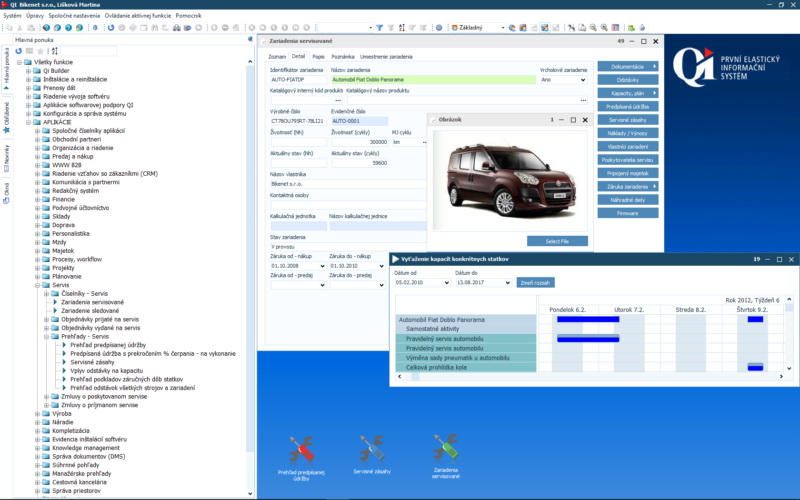Screen dimensions: 800x500
Task: Switch to the Zoznam tab
Action: [x=277, y=57]
